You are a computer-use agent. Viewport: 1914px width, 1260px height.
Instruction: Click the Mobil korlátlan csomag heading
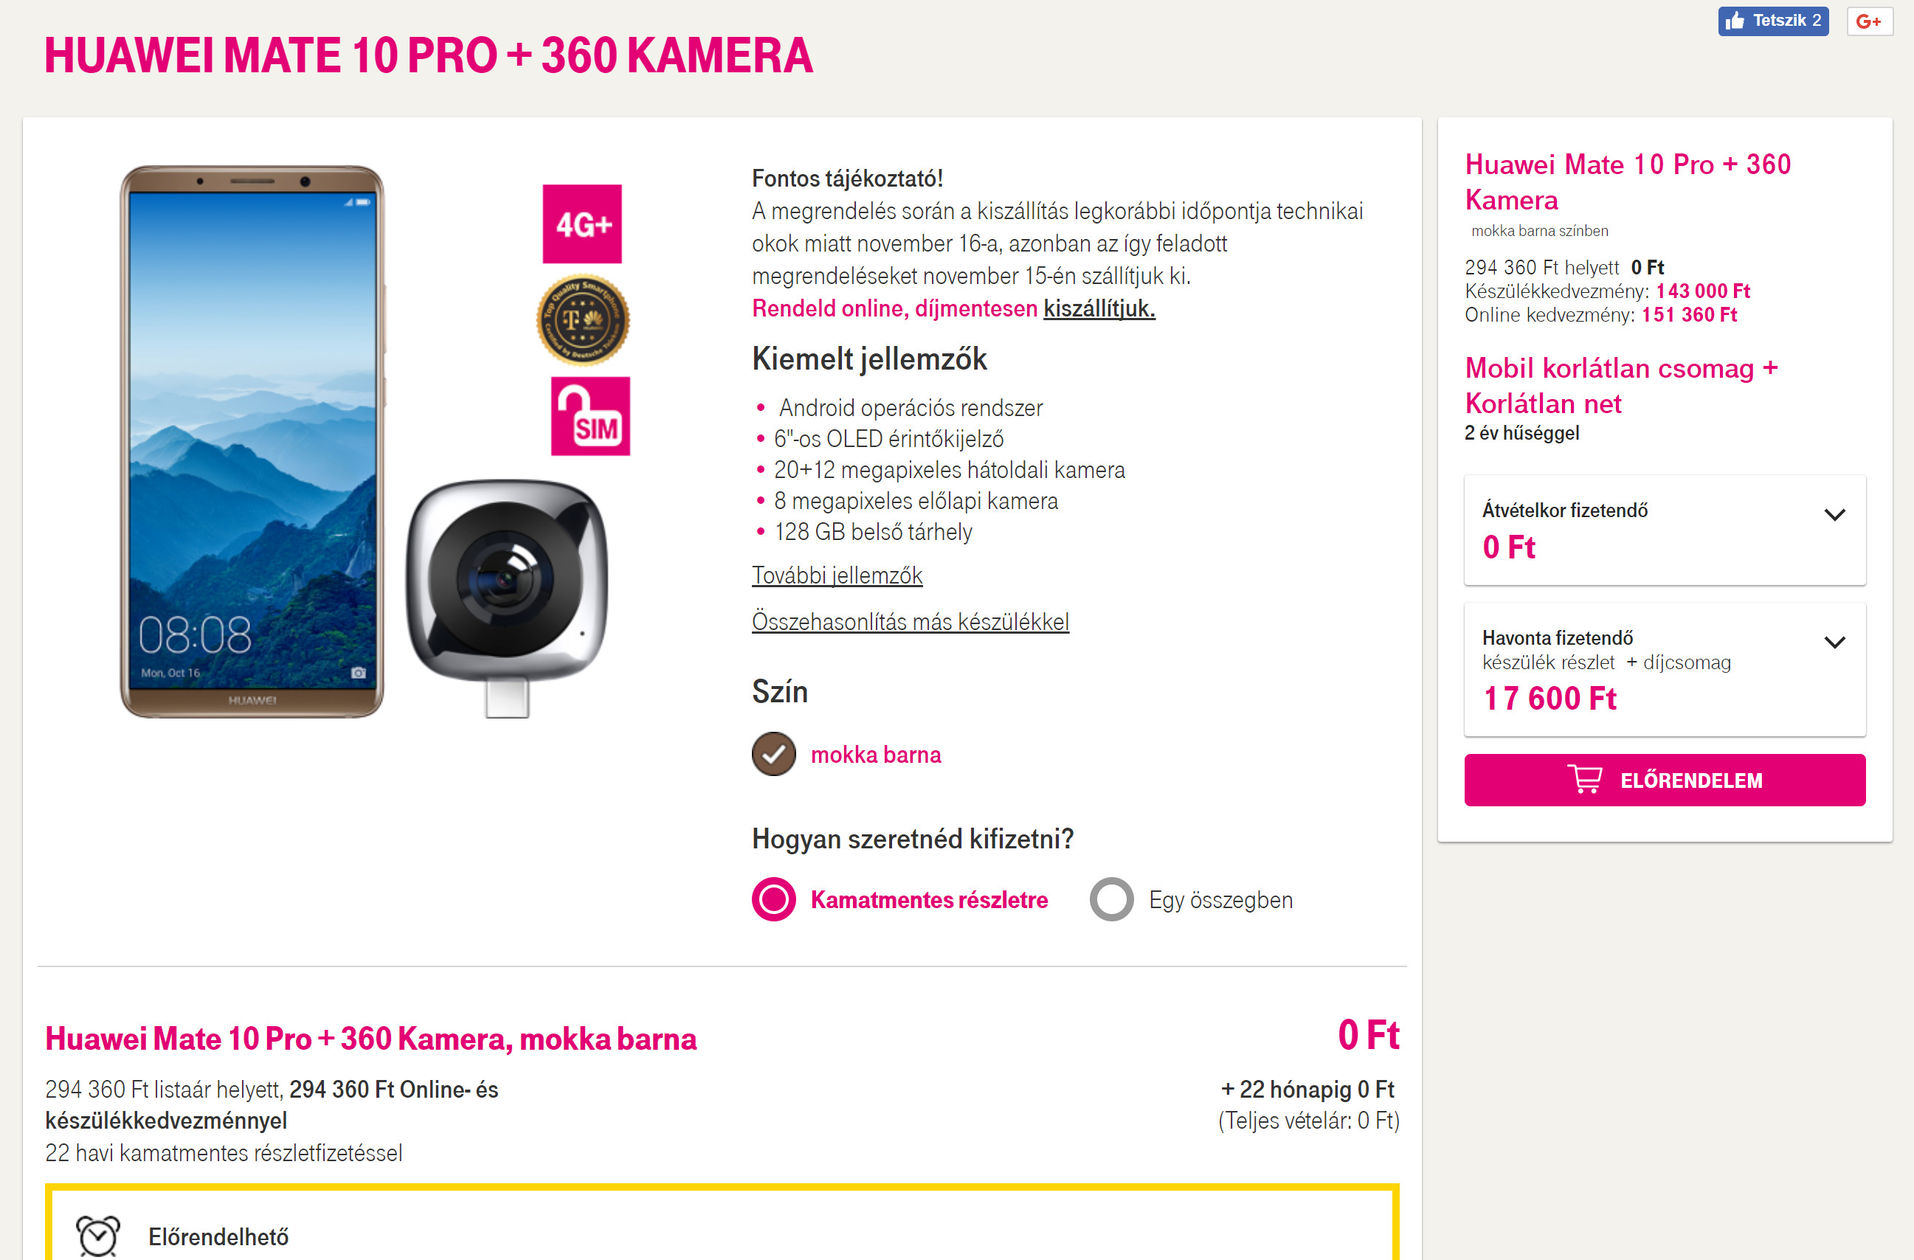point(1621,386)
